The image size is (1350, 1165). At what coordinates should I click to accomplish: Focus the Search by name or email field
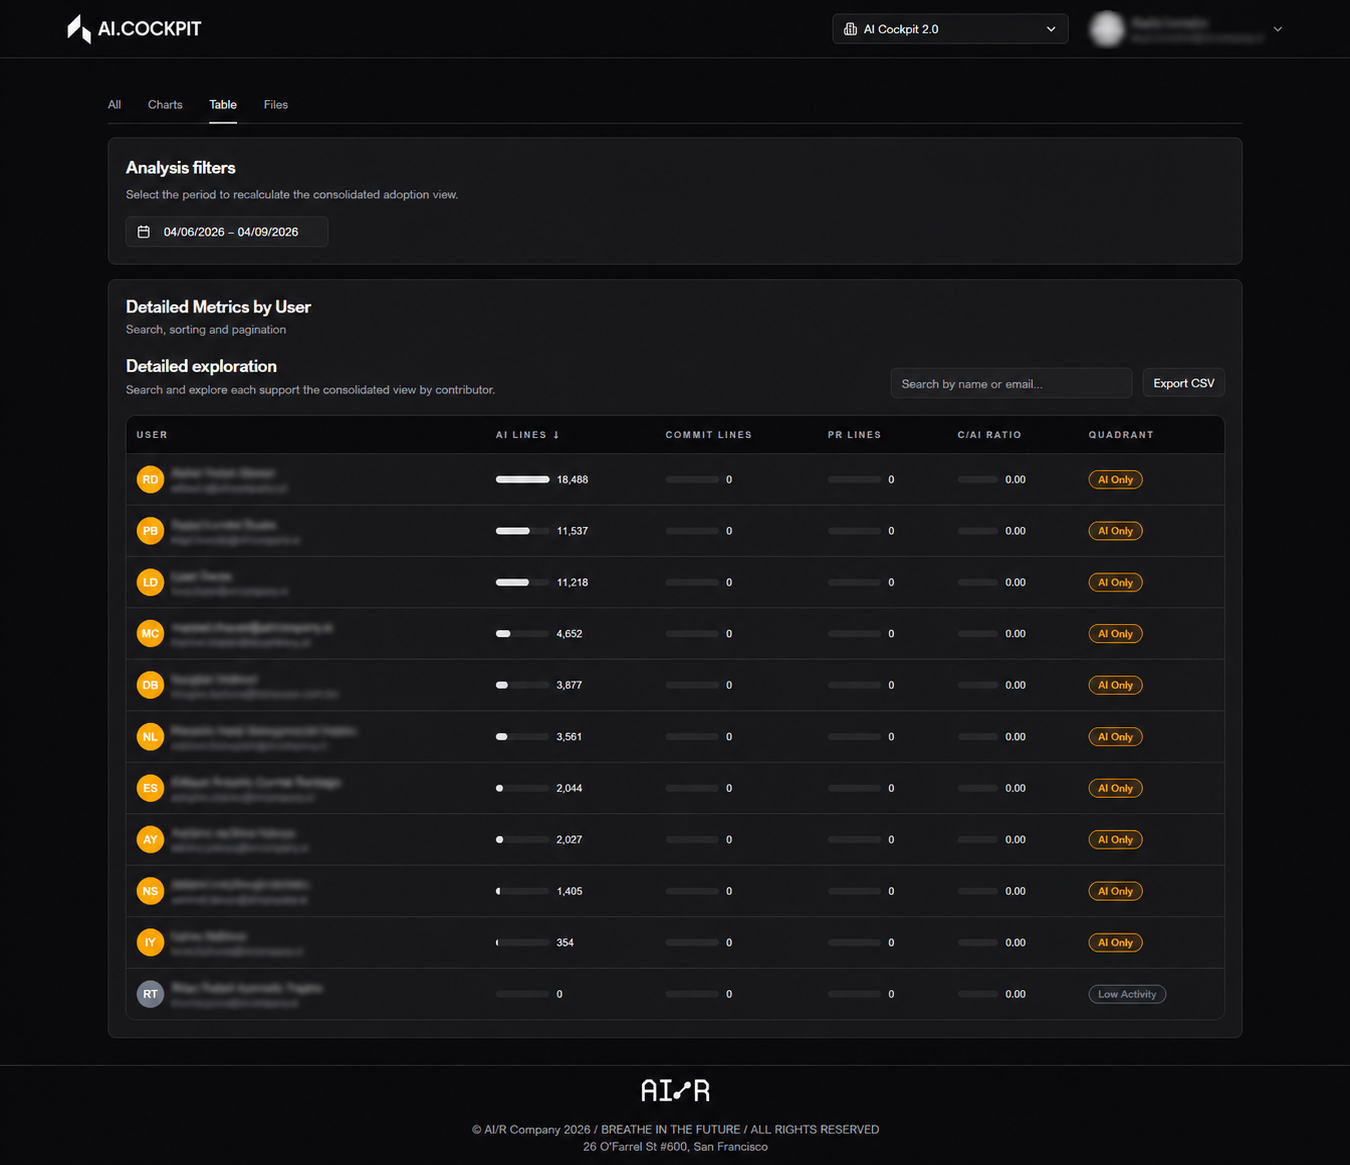coord(1011,384)
